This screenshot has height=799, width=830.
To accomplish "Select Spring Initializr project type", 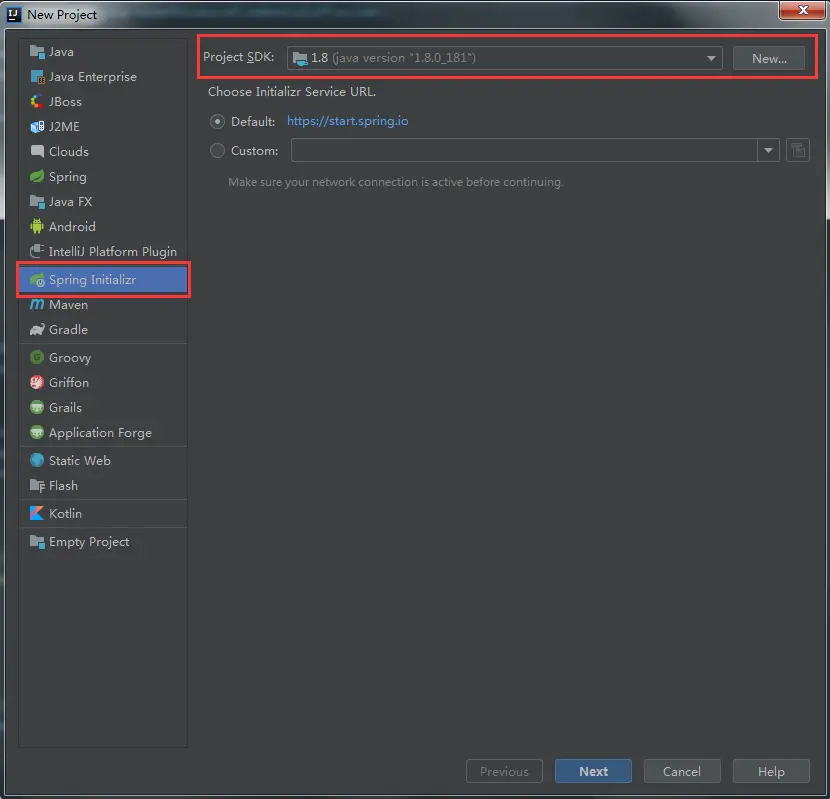I will (103, 280).
